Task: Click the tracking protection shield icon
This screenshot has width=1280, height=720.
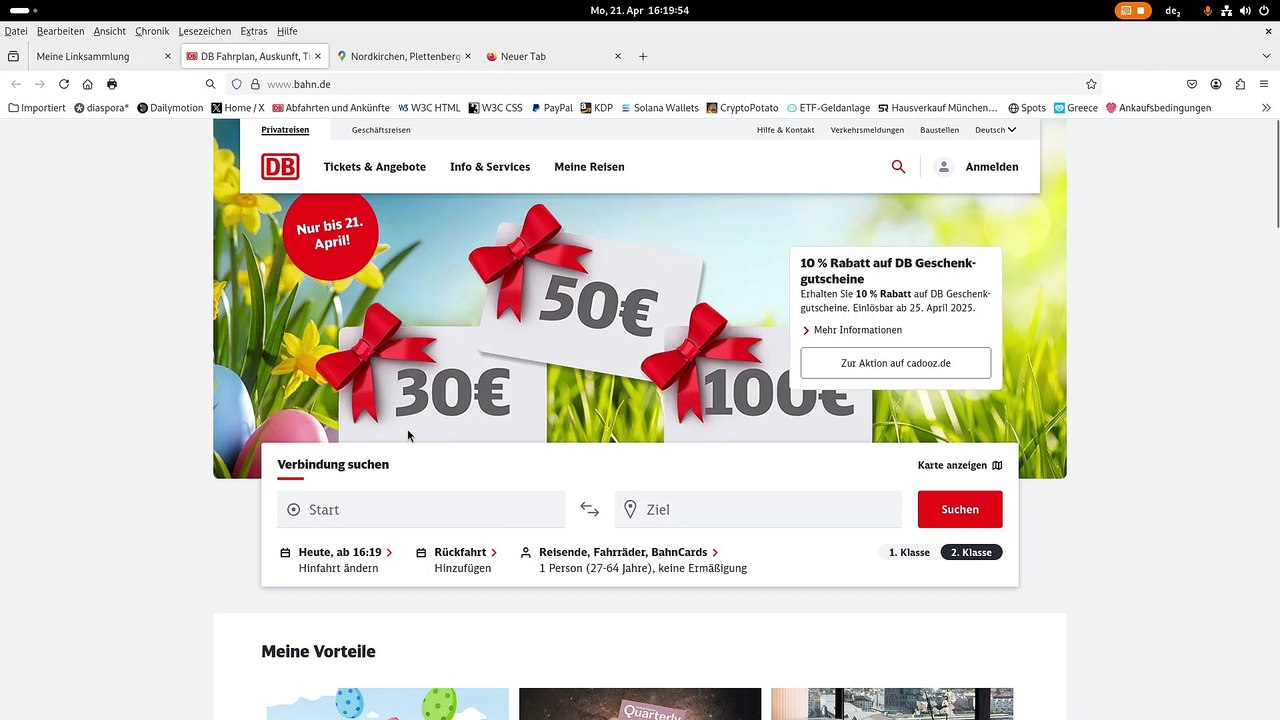Action: 237,84
